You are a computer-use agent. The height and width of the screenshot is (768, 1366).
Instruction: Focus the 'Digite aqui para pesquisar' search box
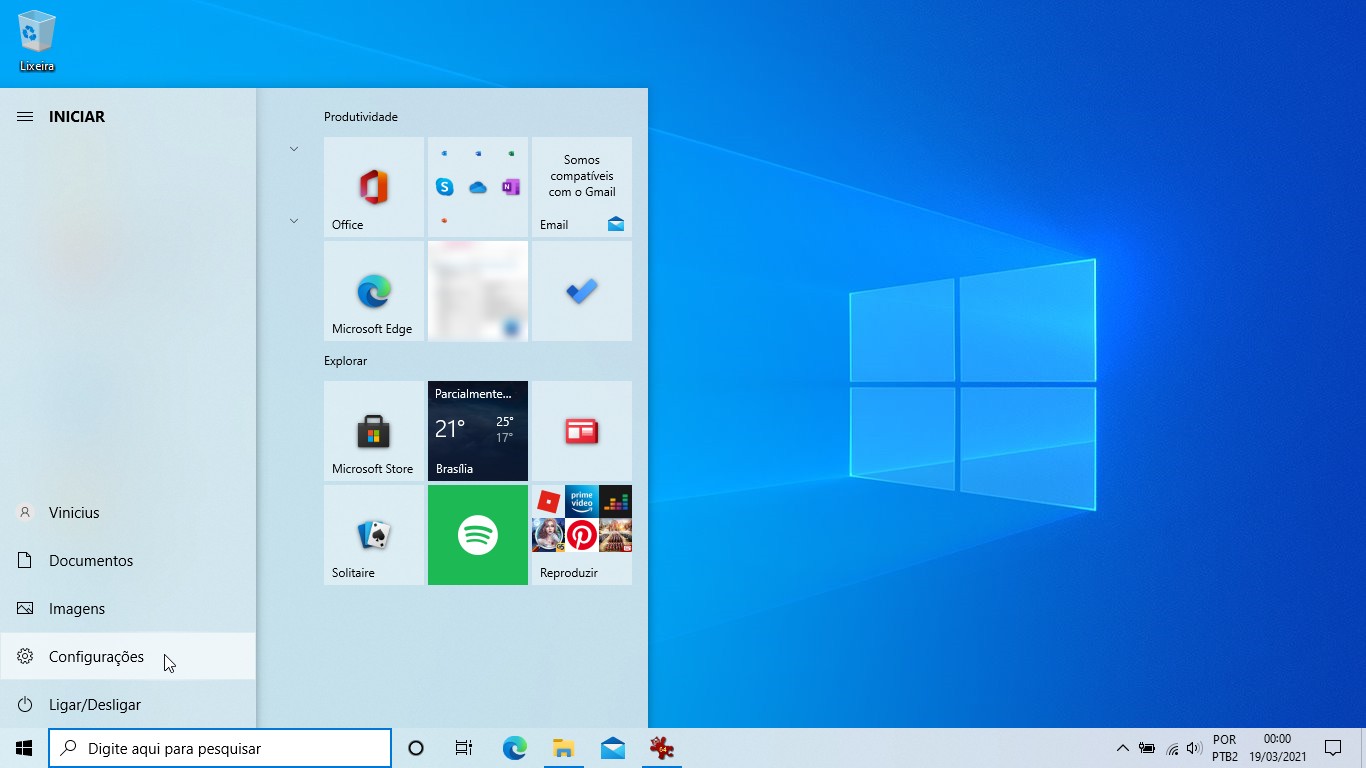click(x=220, y=748)
